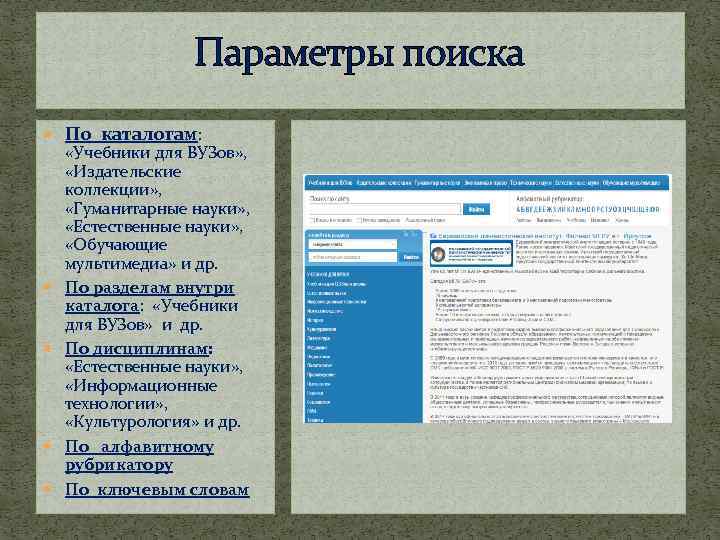
Task: Click the institute logo banner thumbnail
Action: pos(471,253)
